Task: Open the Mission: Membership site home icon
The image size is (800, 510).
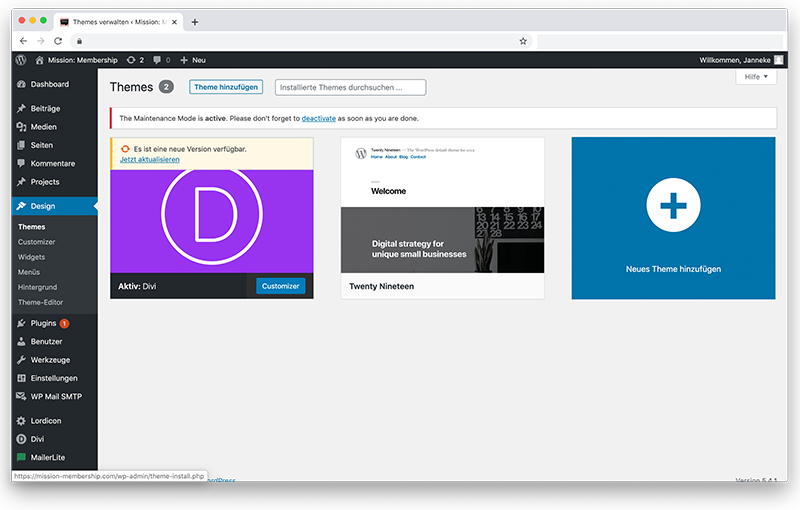Action: tap(39, 60)
